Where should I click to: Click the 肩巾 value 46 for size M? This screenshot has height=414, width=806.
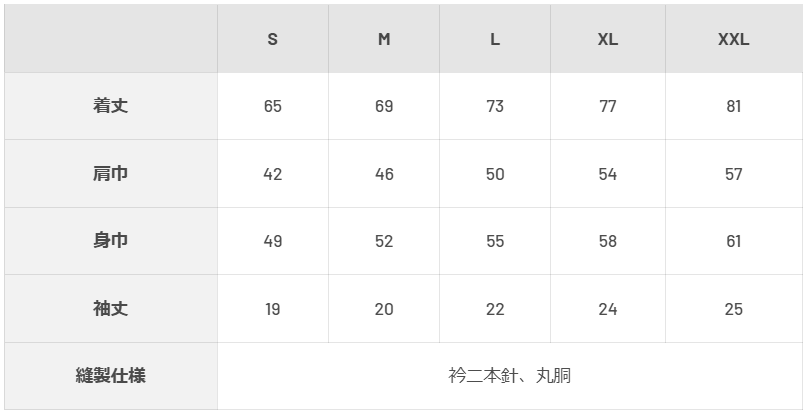point(384,174)
